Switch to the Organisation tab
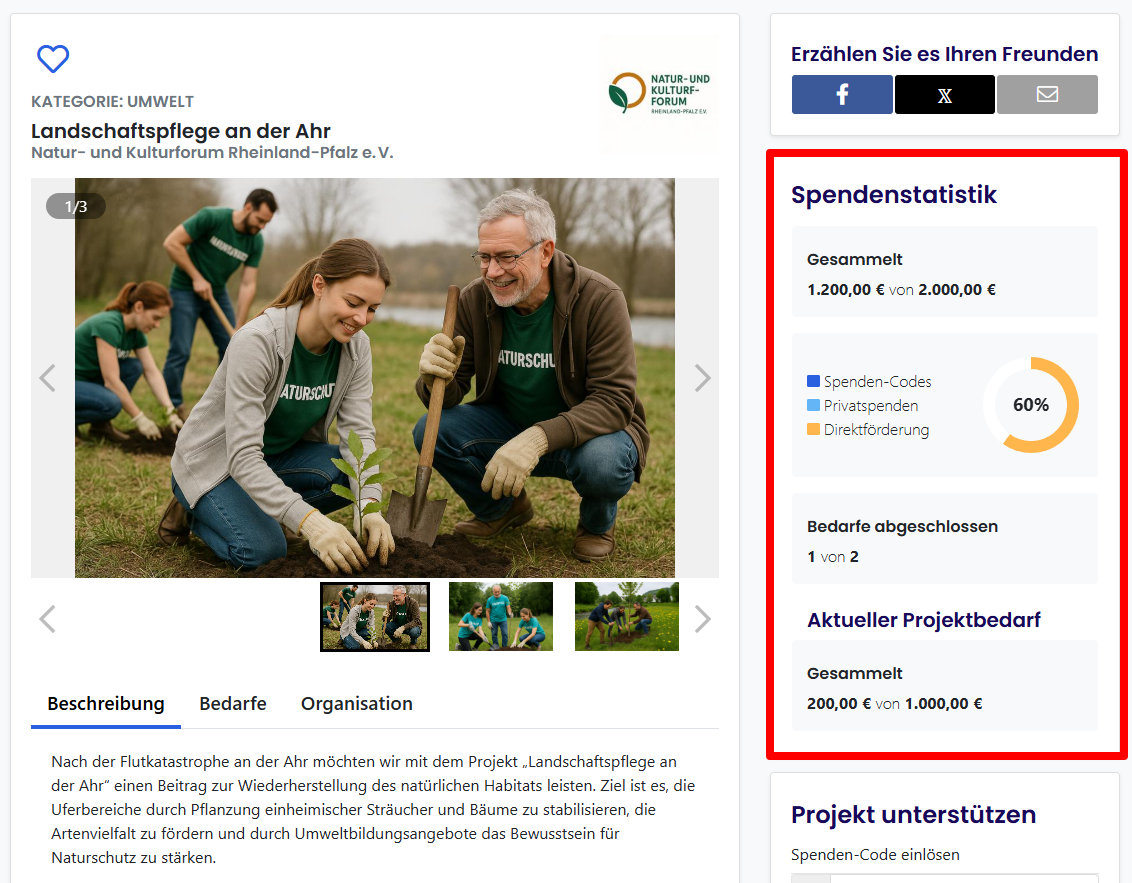This screenshot has height=883, width=1132. (357, 703)
